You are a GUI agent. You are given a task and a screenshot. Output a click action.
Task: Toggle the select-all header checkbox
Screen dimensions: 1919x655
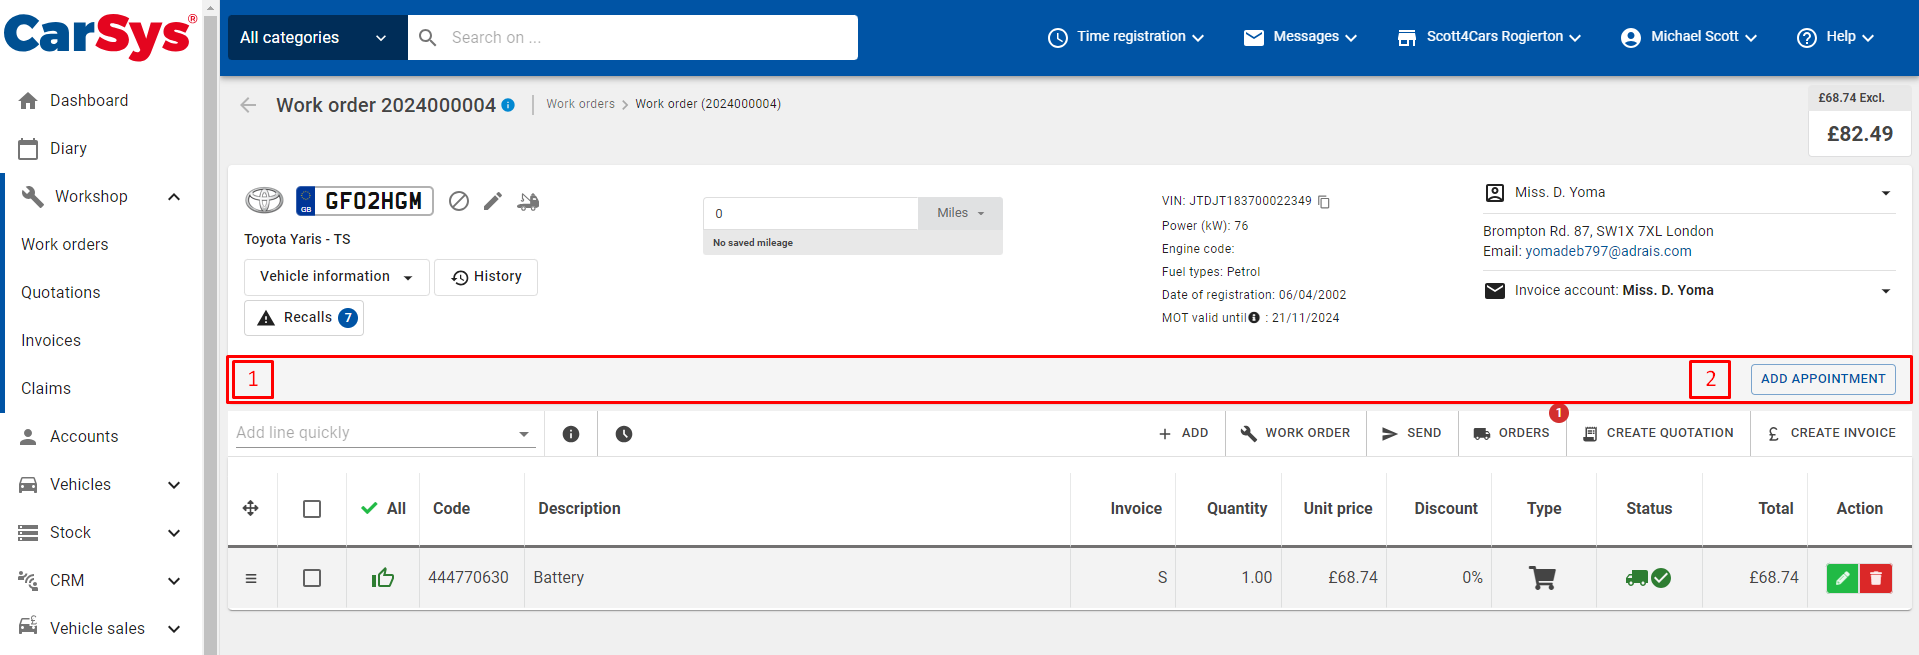tap(312, 509)
